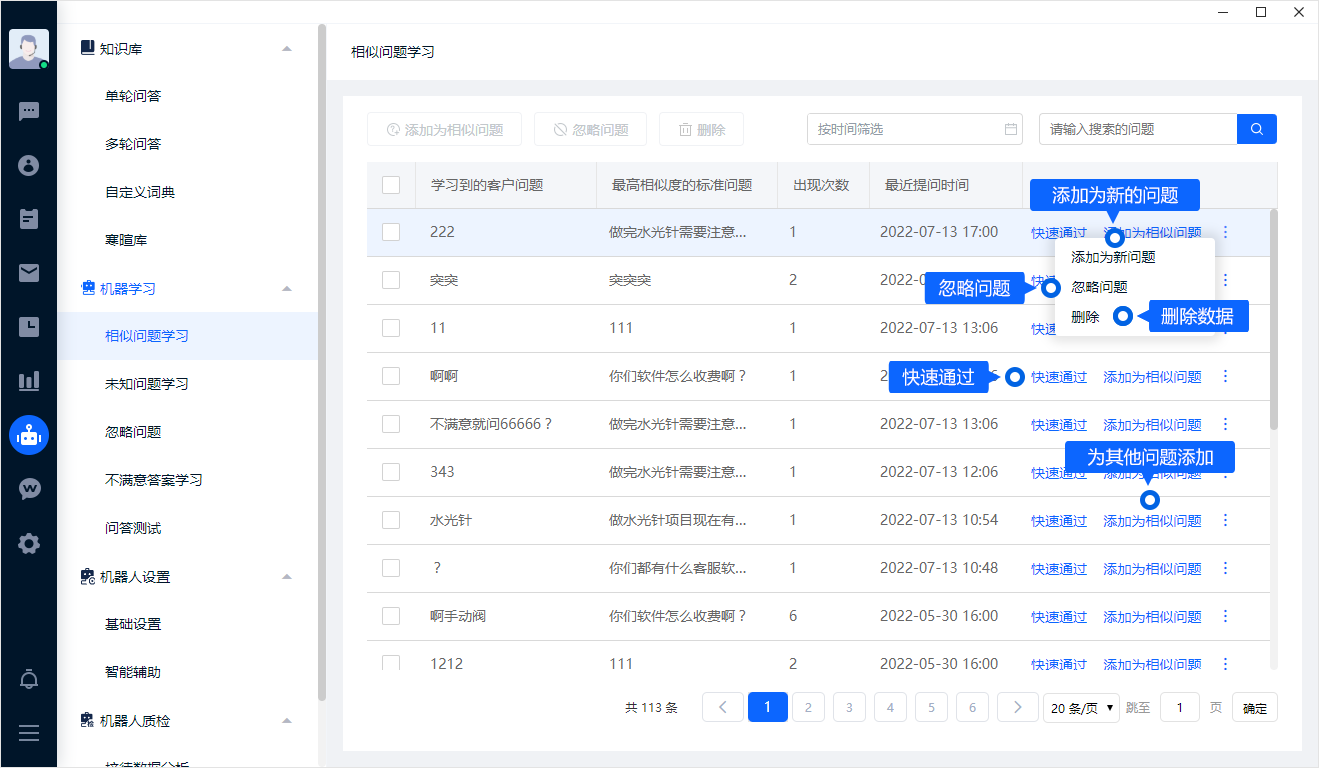Open 单轮问答 in the sidebar
Image resolution: width=1319 pixels, height=768 pixels.
133,96
